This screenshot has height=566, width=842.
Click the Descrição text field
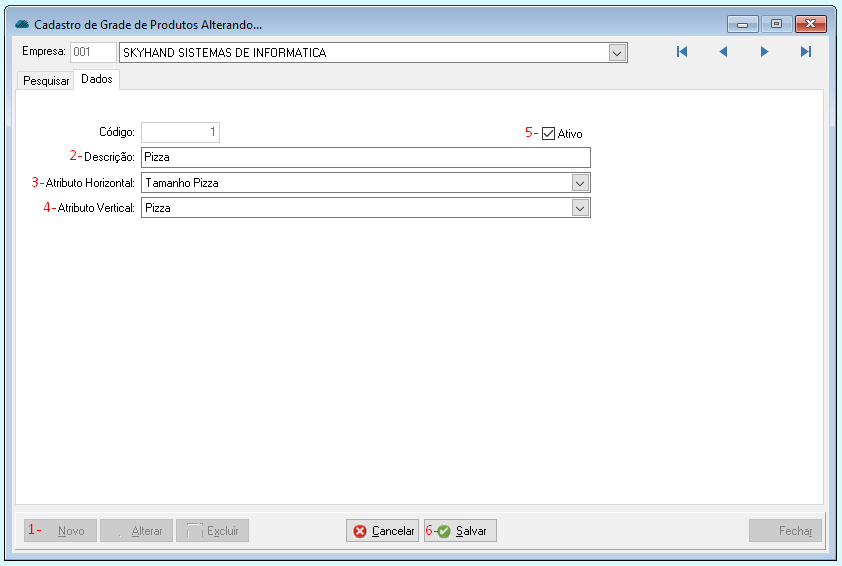[365, 158]
